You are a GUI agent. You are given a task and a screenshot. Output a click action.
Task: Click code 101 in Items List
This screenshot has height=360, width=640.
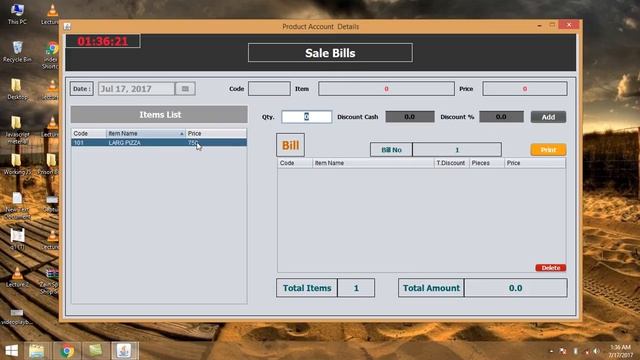pos(79,142)
